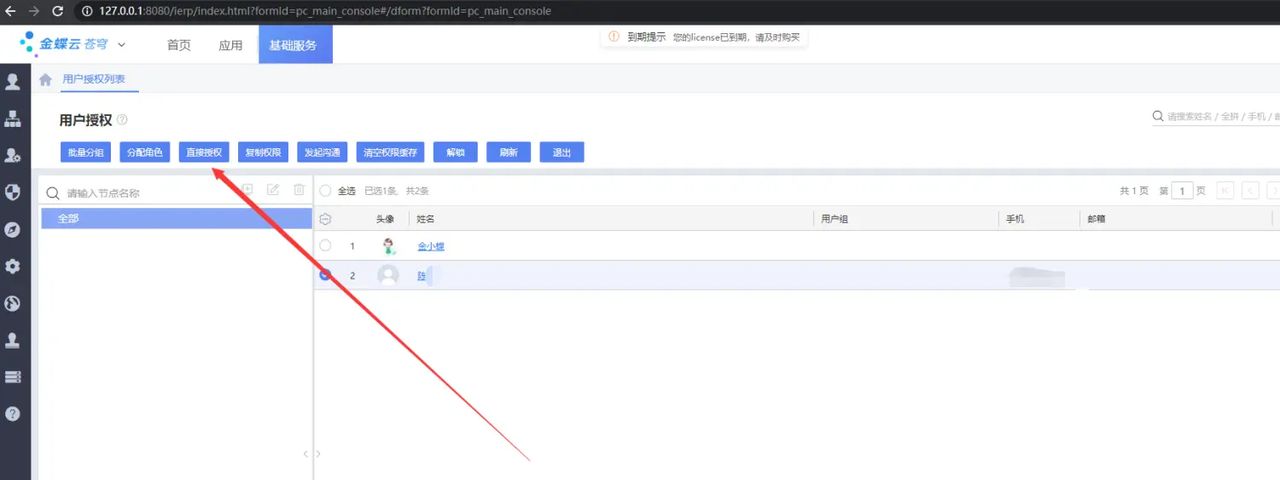Click the 复制权限 button
1280x480 pixels.
pyautogui.click(x=263, y=152)
